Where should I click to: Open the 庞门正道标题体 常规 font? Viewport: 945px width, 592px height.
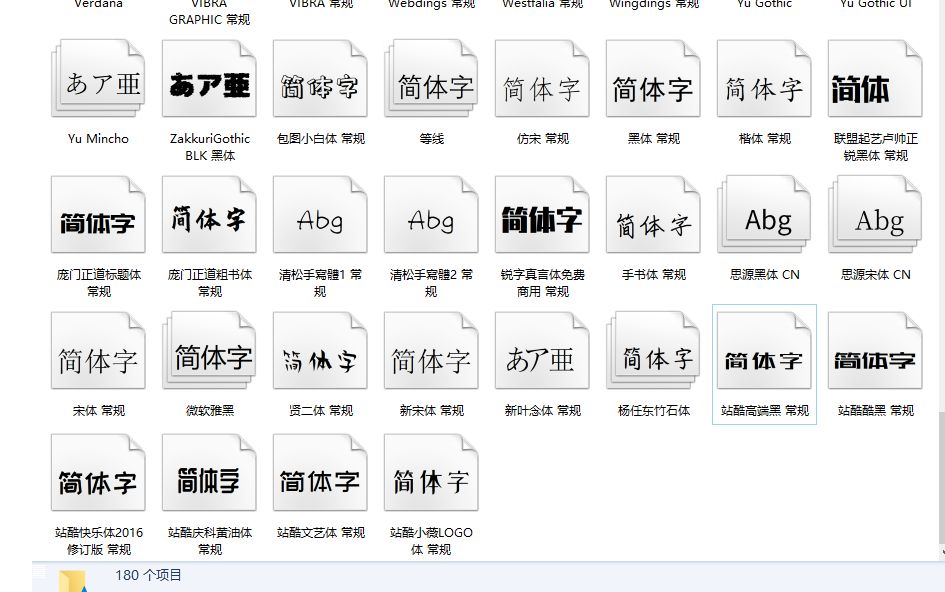[97, 214]
